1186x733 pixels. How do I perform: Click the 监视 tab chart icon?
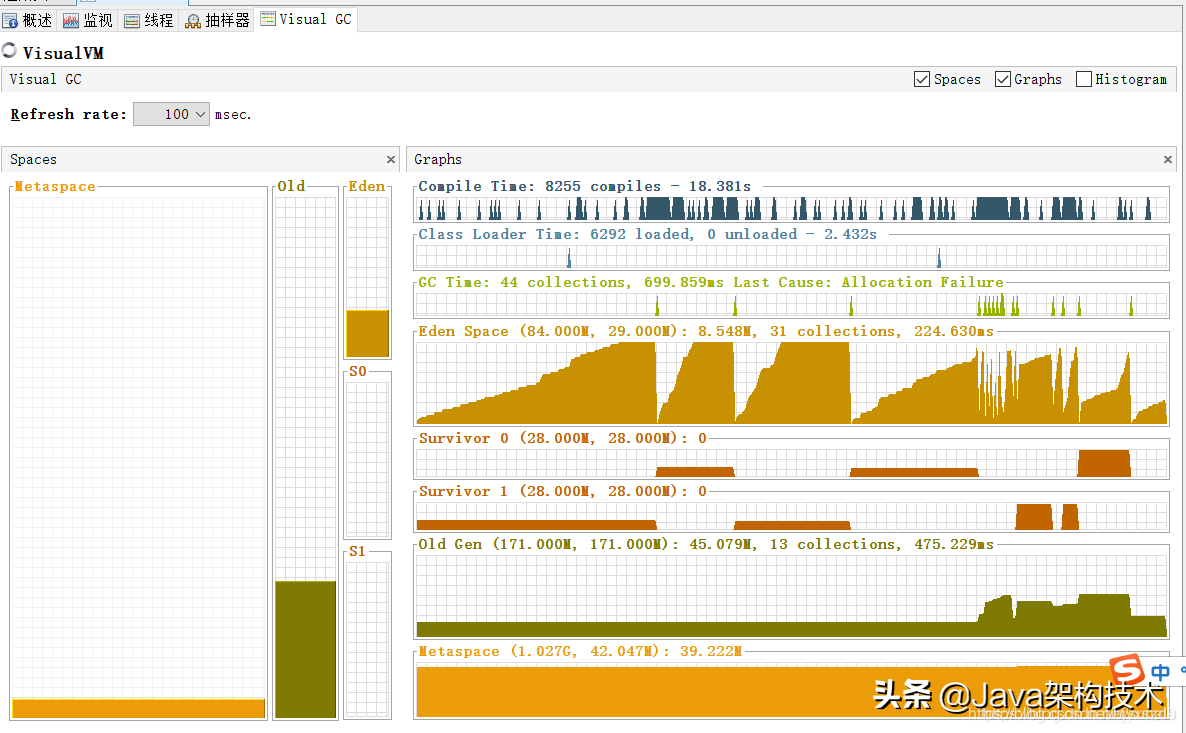70,21
